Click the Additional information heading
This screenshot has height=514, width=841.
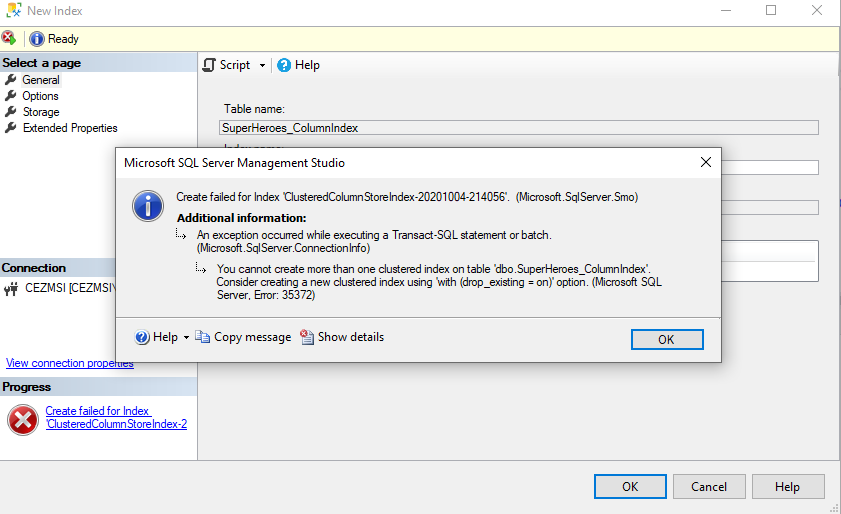pyautogui.click(x=241, y=218)
